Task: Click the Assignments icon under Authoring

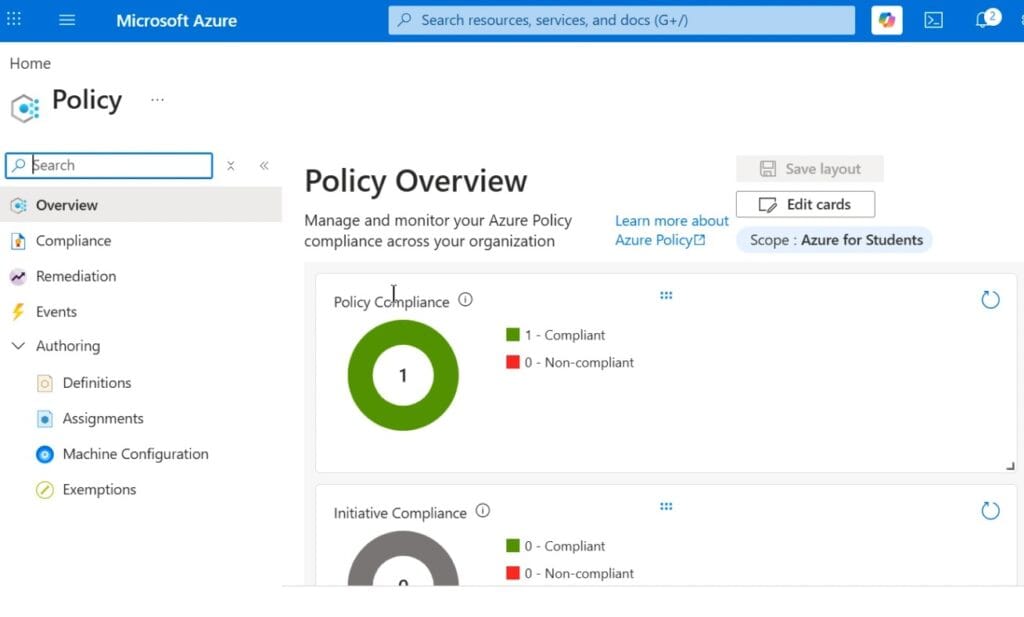Action: click(44, 419)
